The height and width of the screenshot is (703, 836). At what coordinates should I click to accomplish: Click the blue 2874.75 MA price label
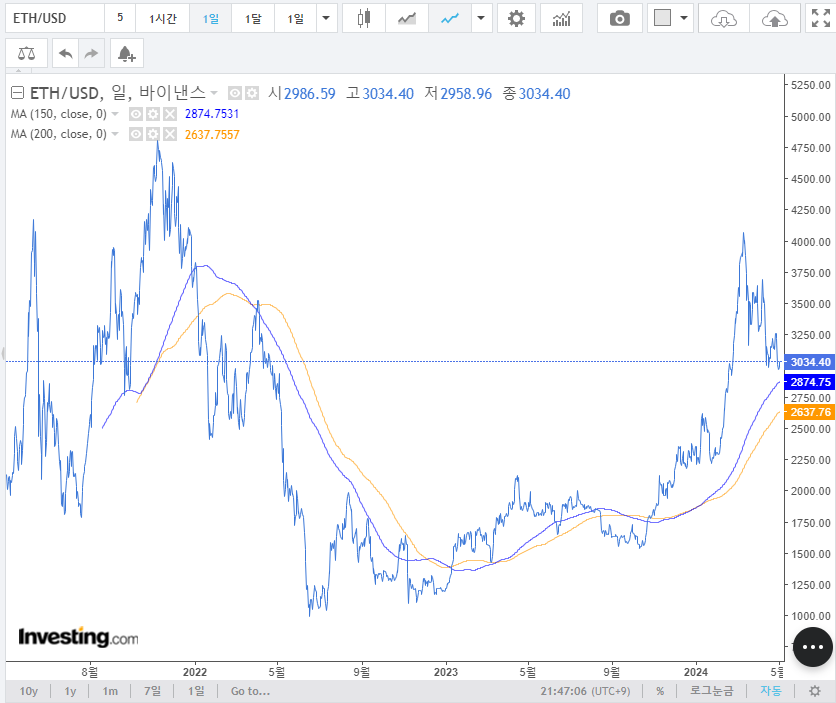pyautogui.click(x=810, y=382)
